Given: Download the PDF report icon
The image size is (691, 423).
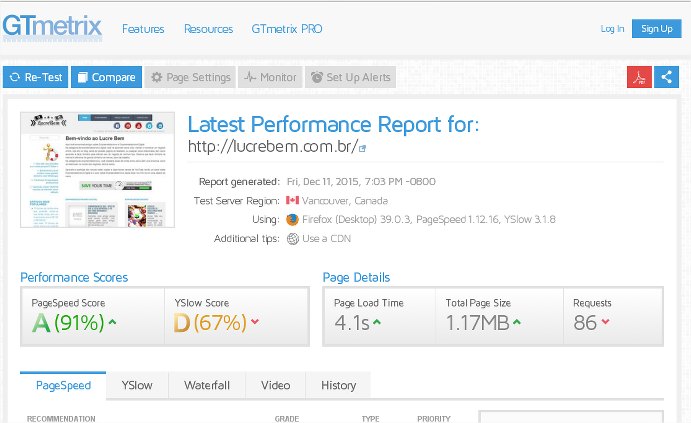Looking at the screenshot, I should (x=639, y=77).
